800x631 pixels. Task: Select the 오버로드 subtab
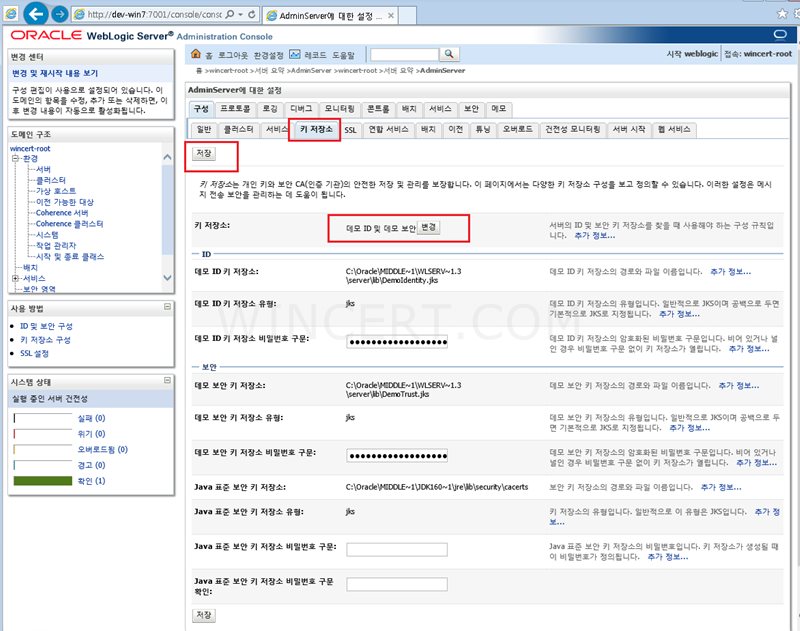(517, 130)
